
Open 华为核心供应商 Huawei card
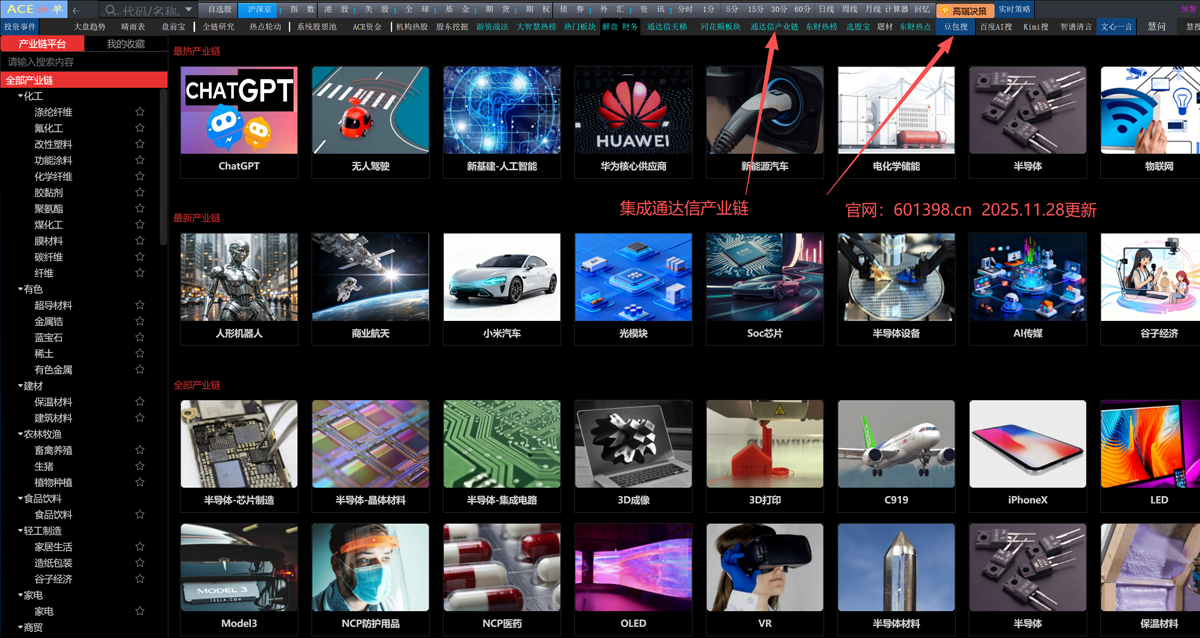tap(633, 123)
